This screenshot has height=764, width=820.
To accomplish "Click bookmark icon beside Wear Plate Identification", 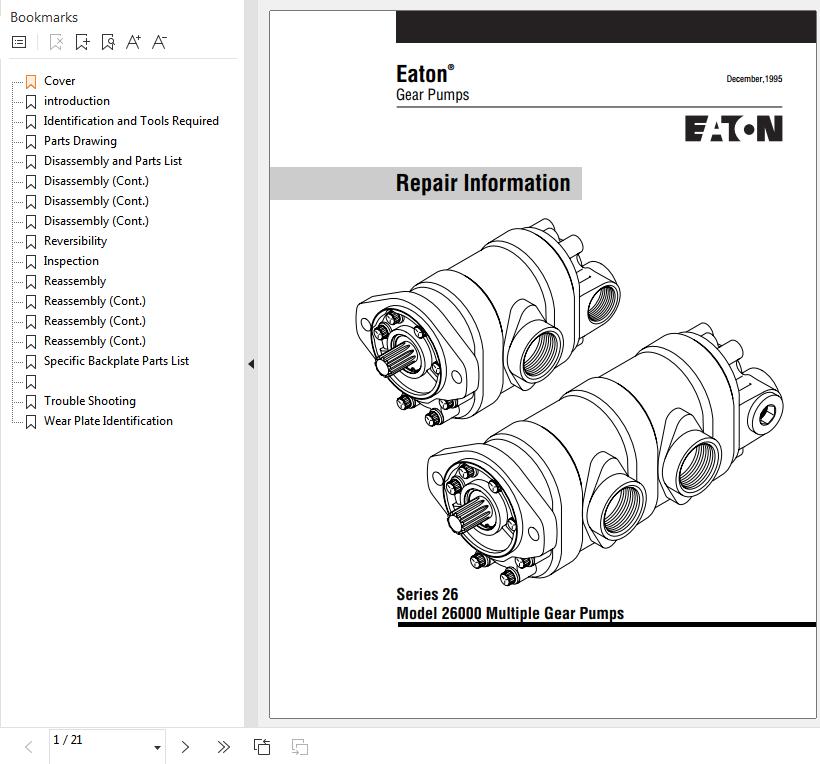I will click(31, 421).
